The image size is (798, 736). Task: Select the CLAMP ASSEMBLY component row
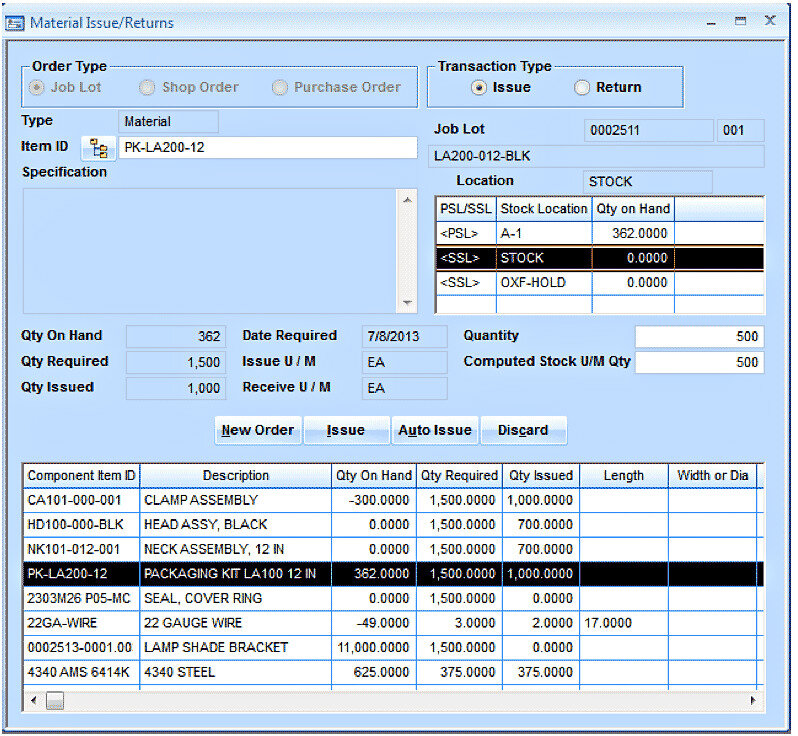click(x=200, y=500)
